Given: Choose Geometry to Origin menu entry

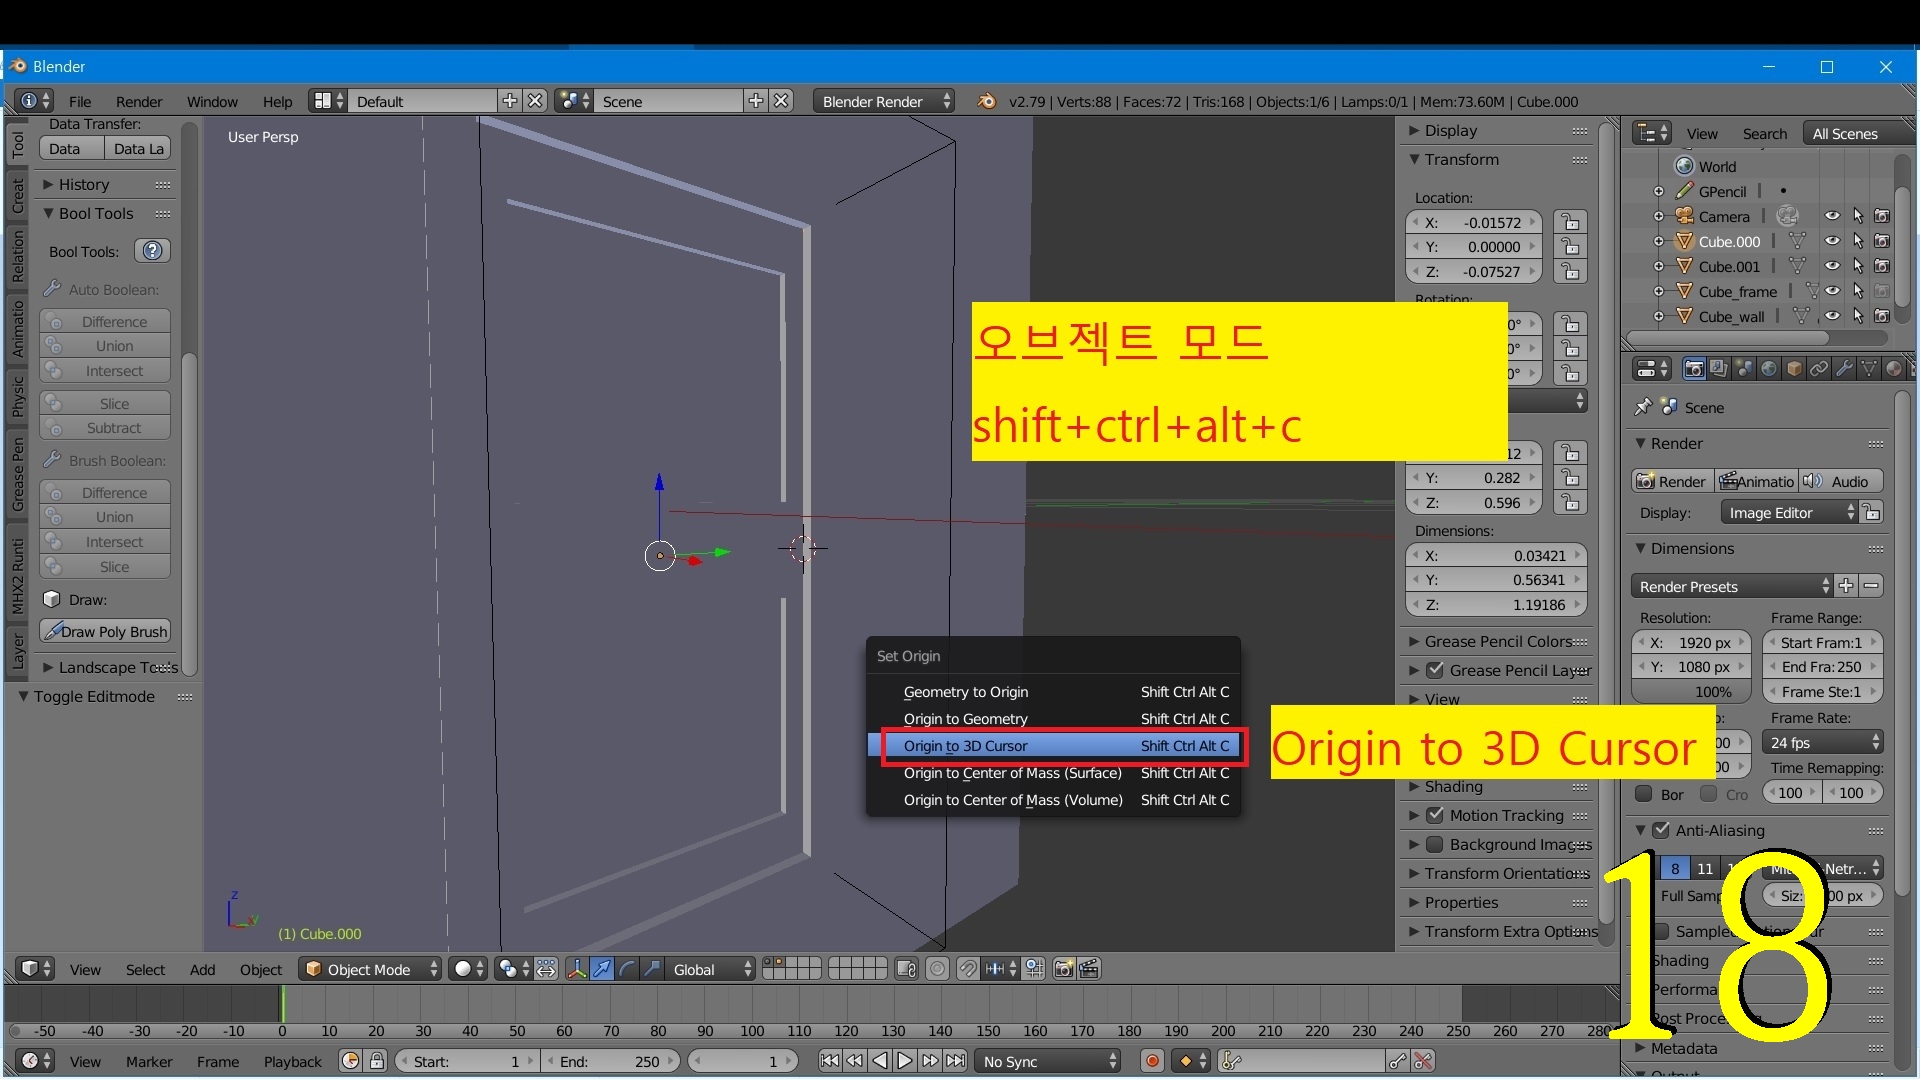Looking at the screenshot, I should [x=1054, y=692].
